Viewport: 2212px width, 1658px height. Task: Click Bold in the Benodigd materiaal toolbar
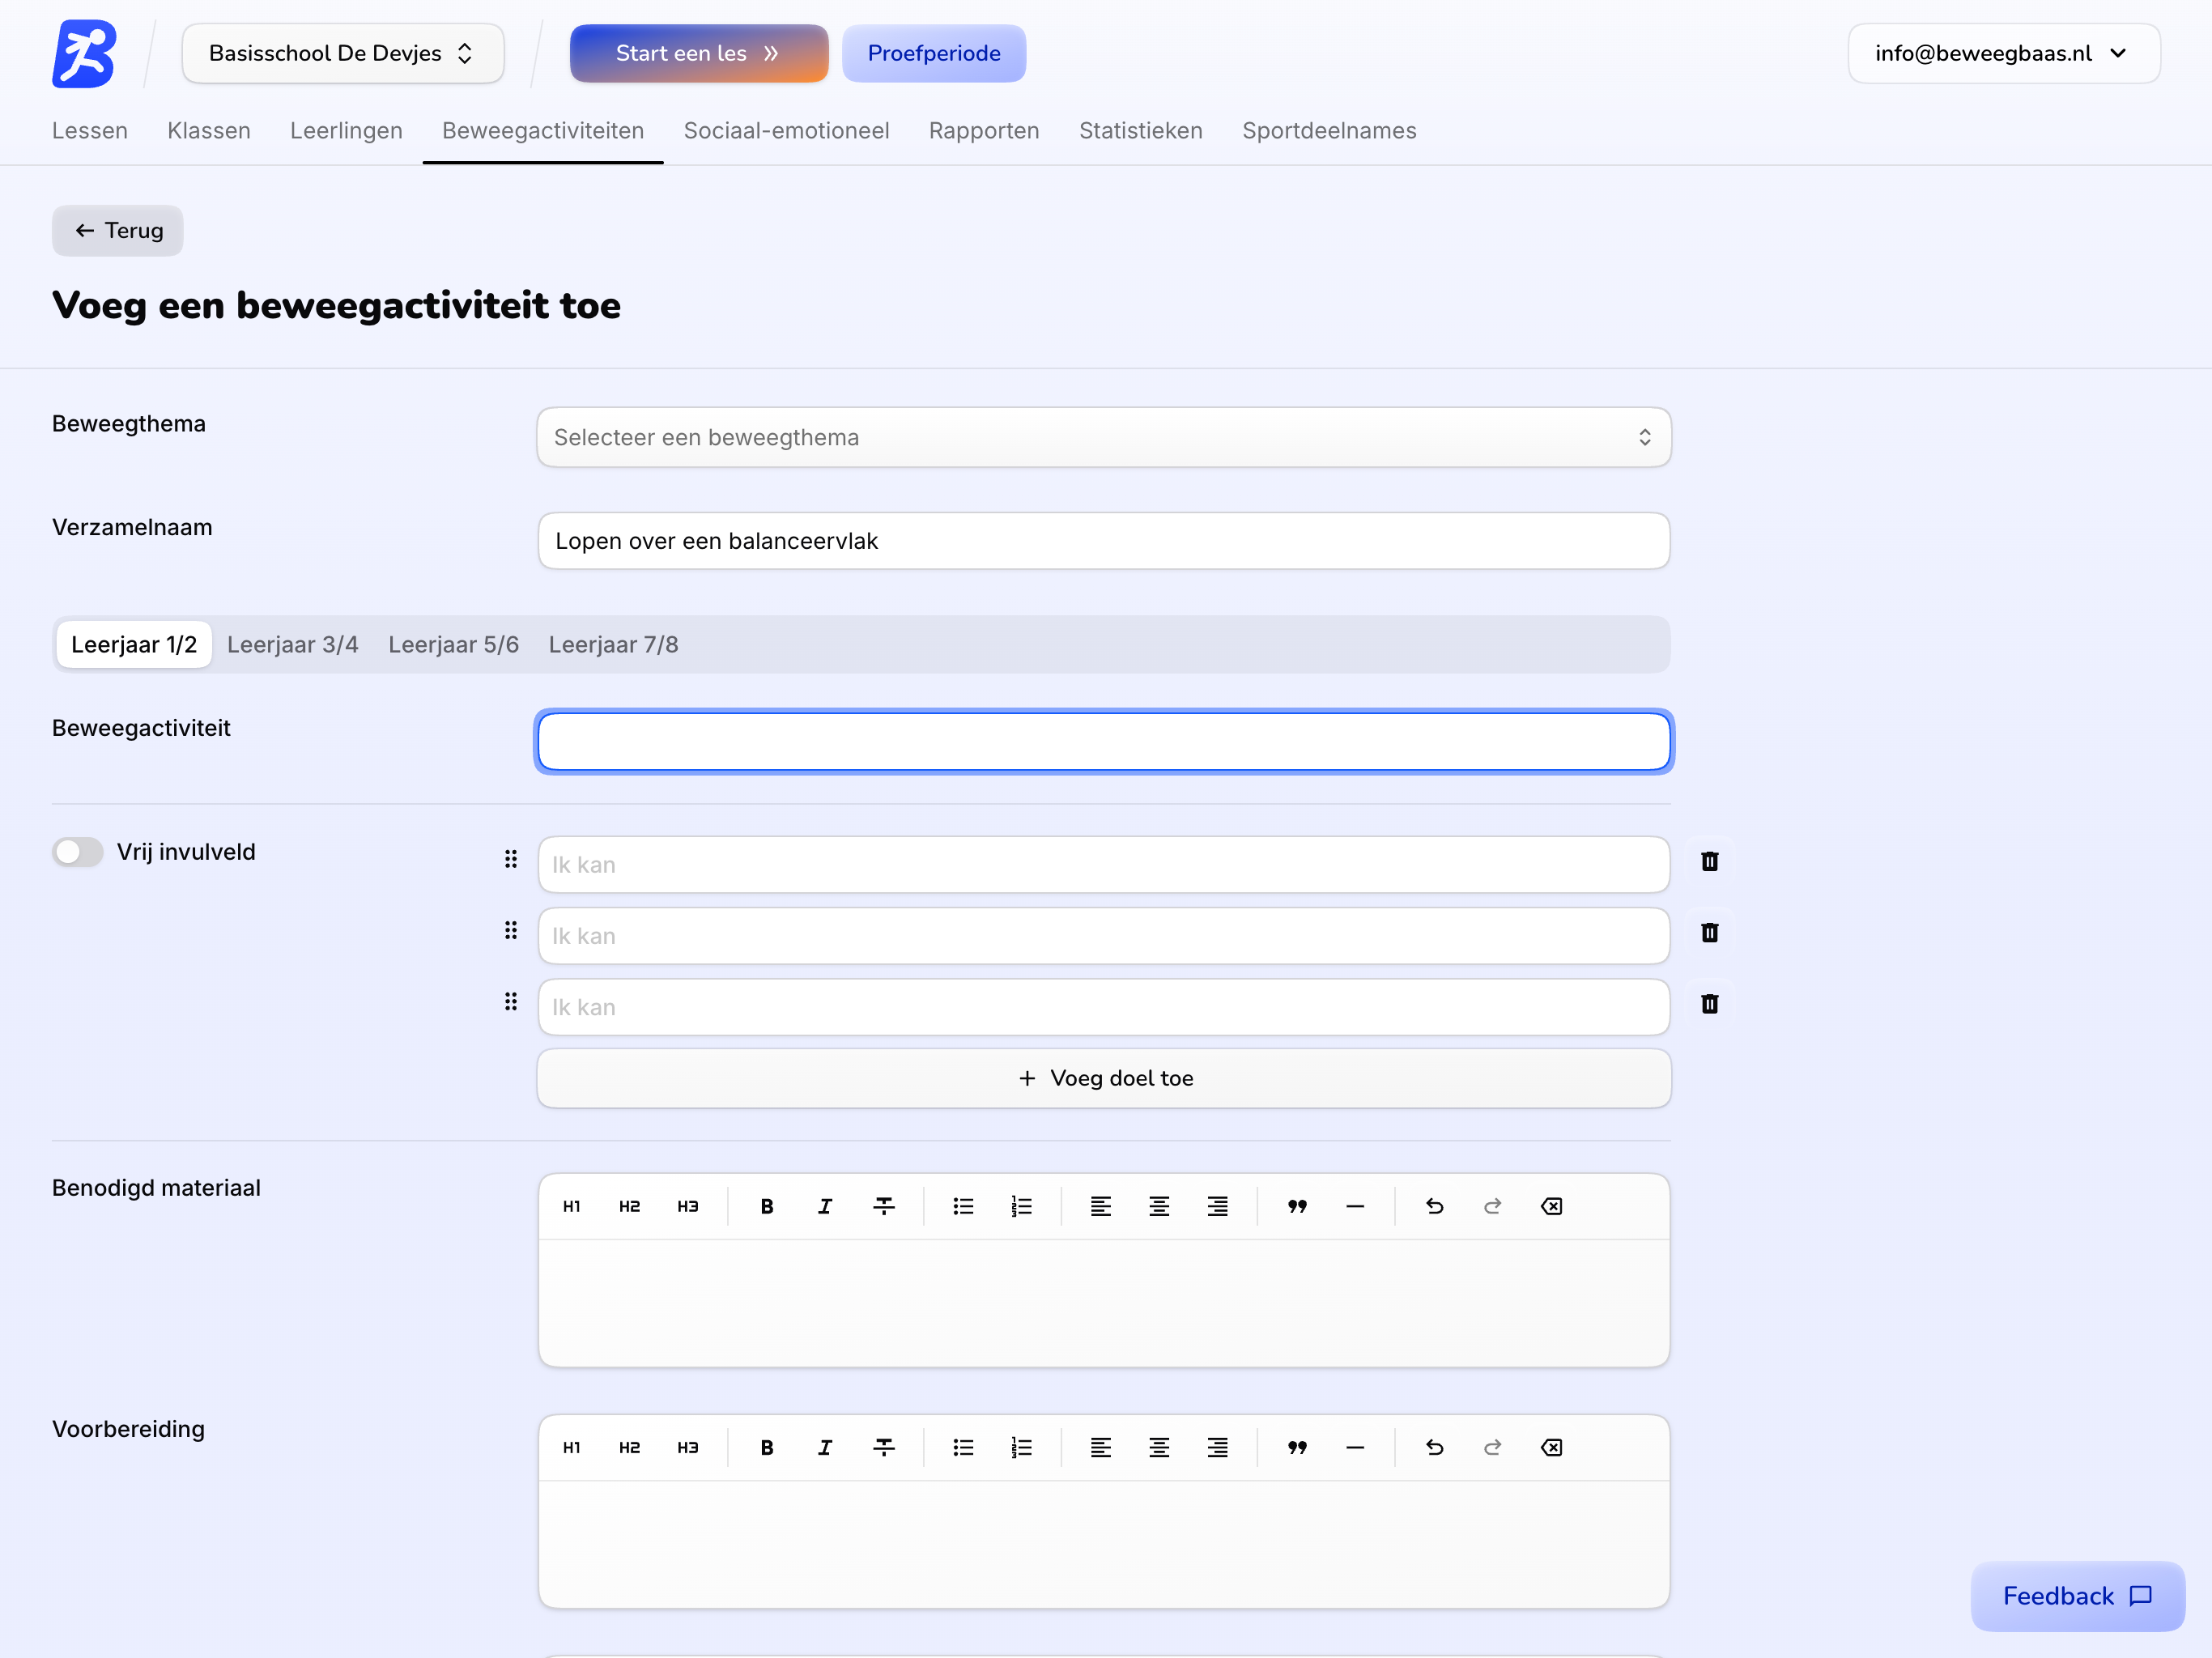[766, 1206]
